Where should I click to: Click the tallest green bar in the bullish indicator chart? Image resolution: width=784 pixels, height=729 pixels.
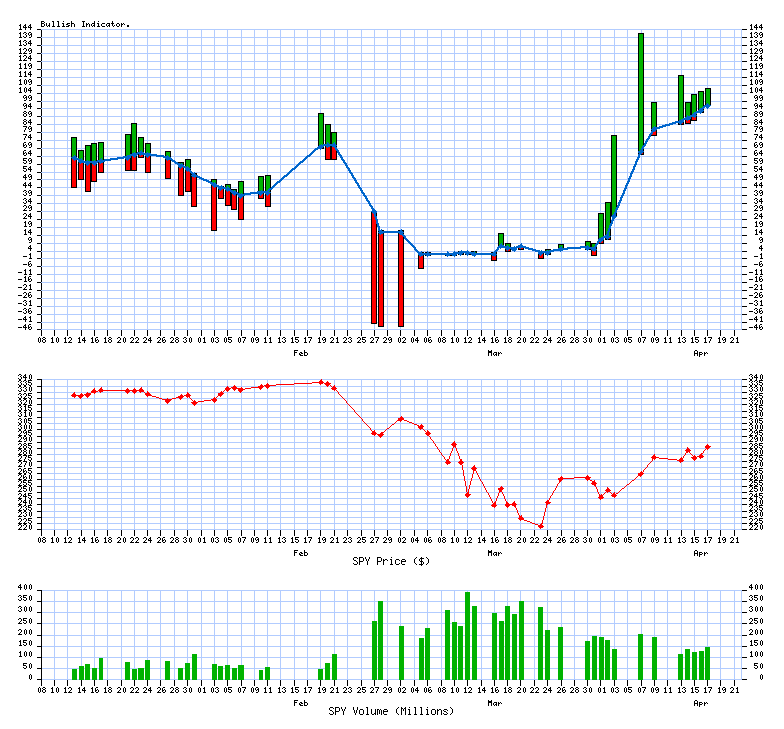(641, 90)
